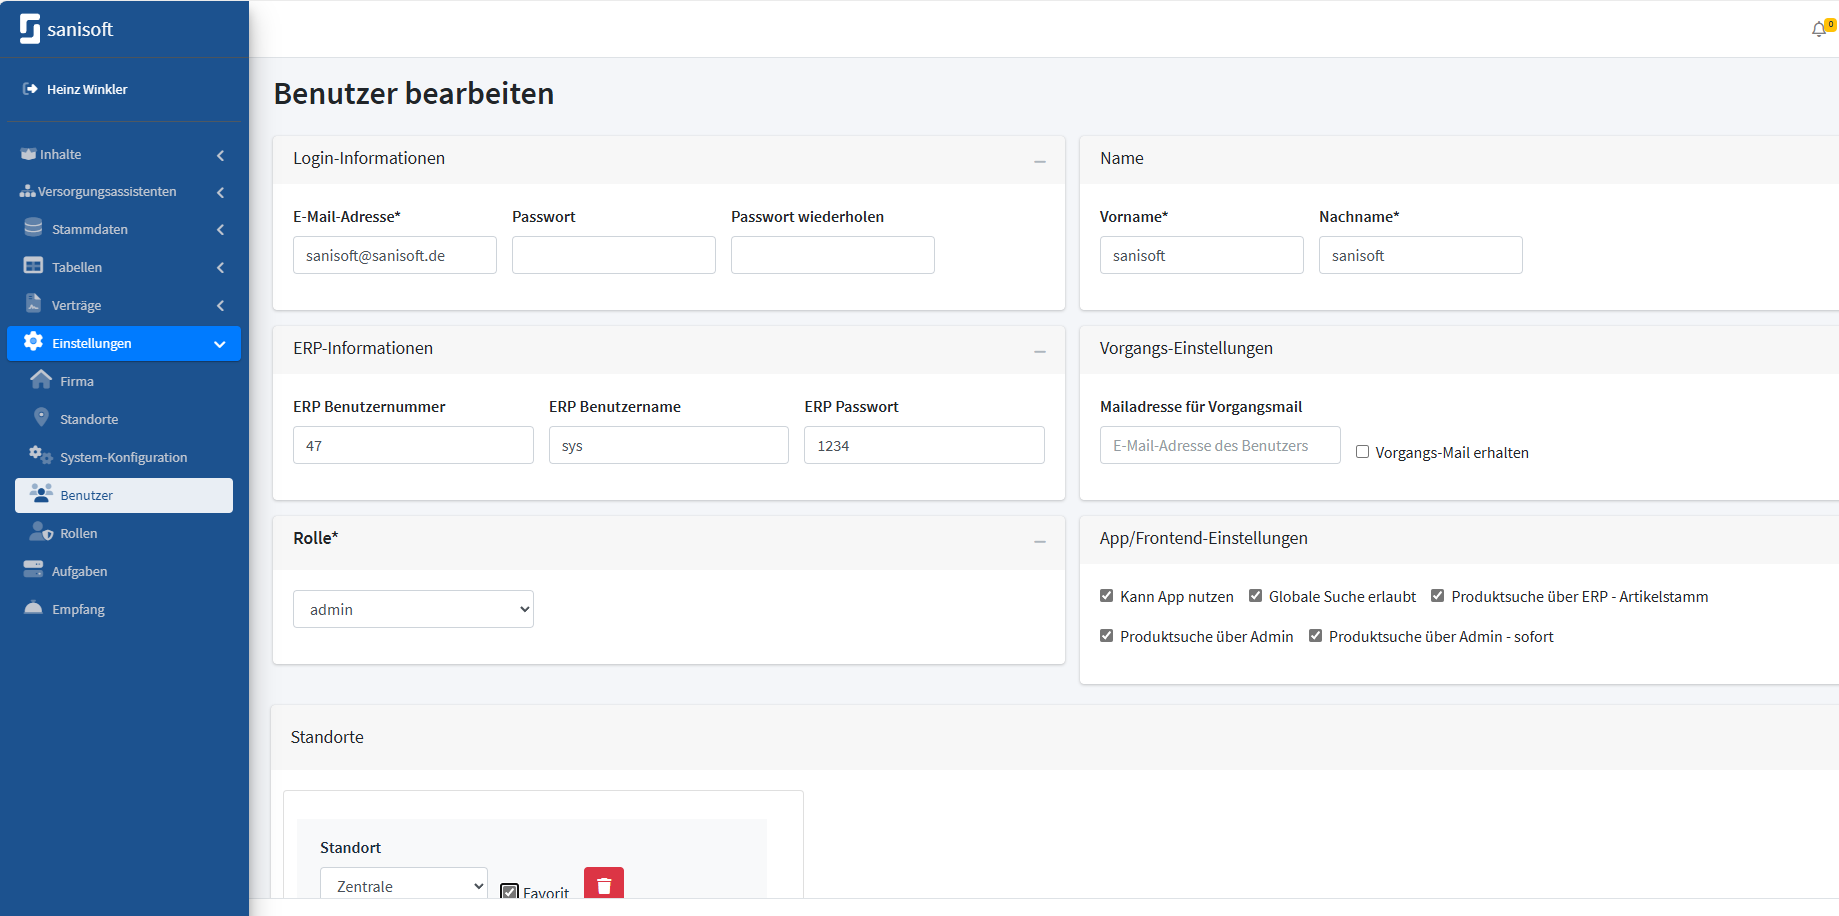Enable Vorgangs-Mail erhalten checkbox
This screenshot has width=1839, height=916.
click(x=1362, y=452)
